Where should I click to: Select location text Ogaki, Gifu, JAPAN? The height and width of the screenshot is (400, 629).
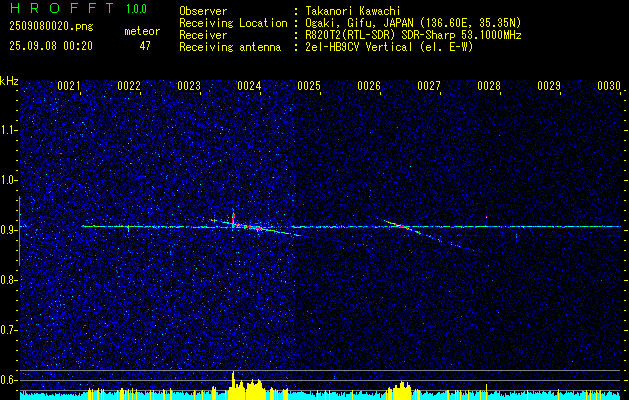coord(359,23)
